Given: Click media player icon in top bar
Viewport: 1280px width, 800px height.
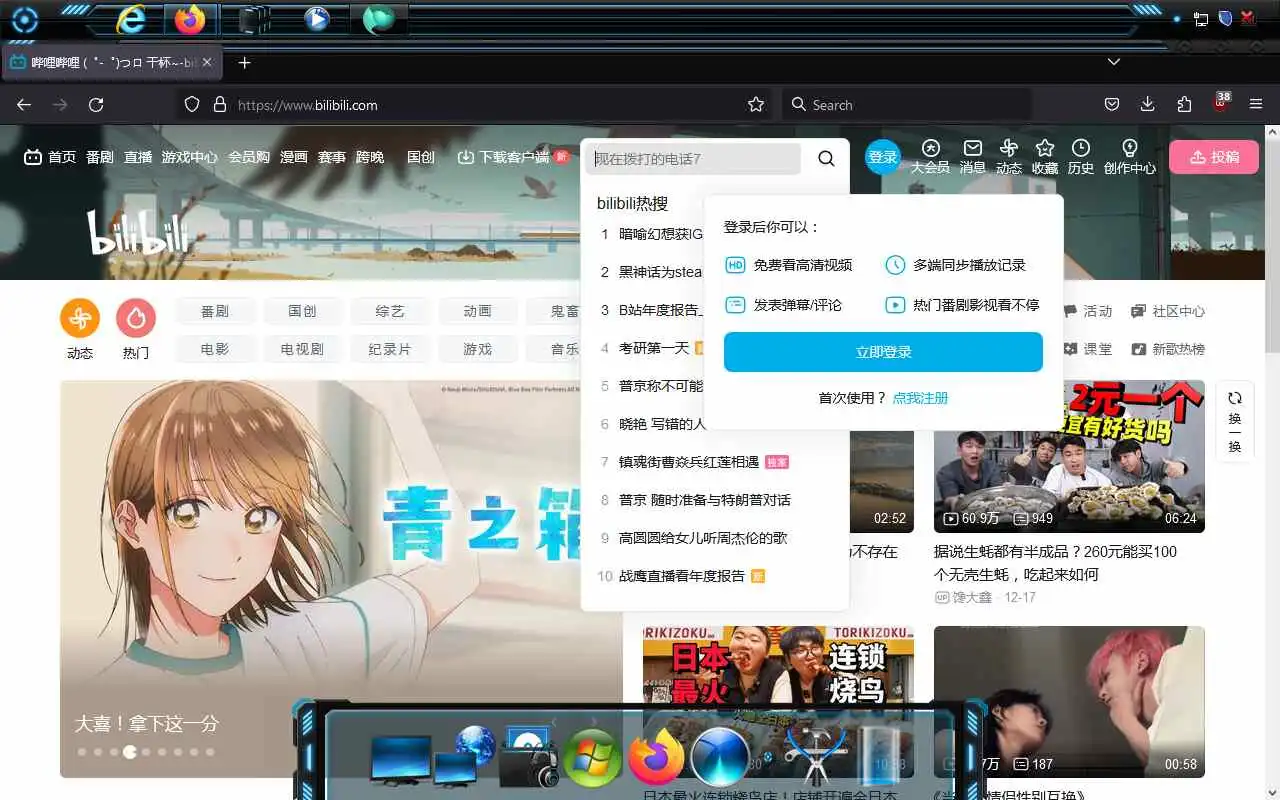Looking at the screenshot, I should click(317, 19).
